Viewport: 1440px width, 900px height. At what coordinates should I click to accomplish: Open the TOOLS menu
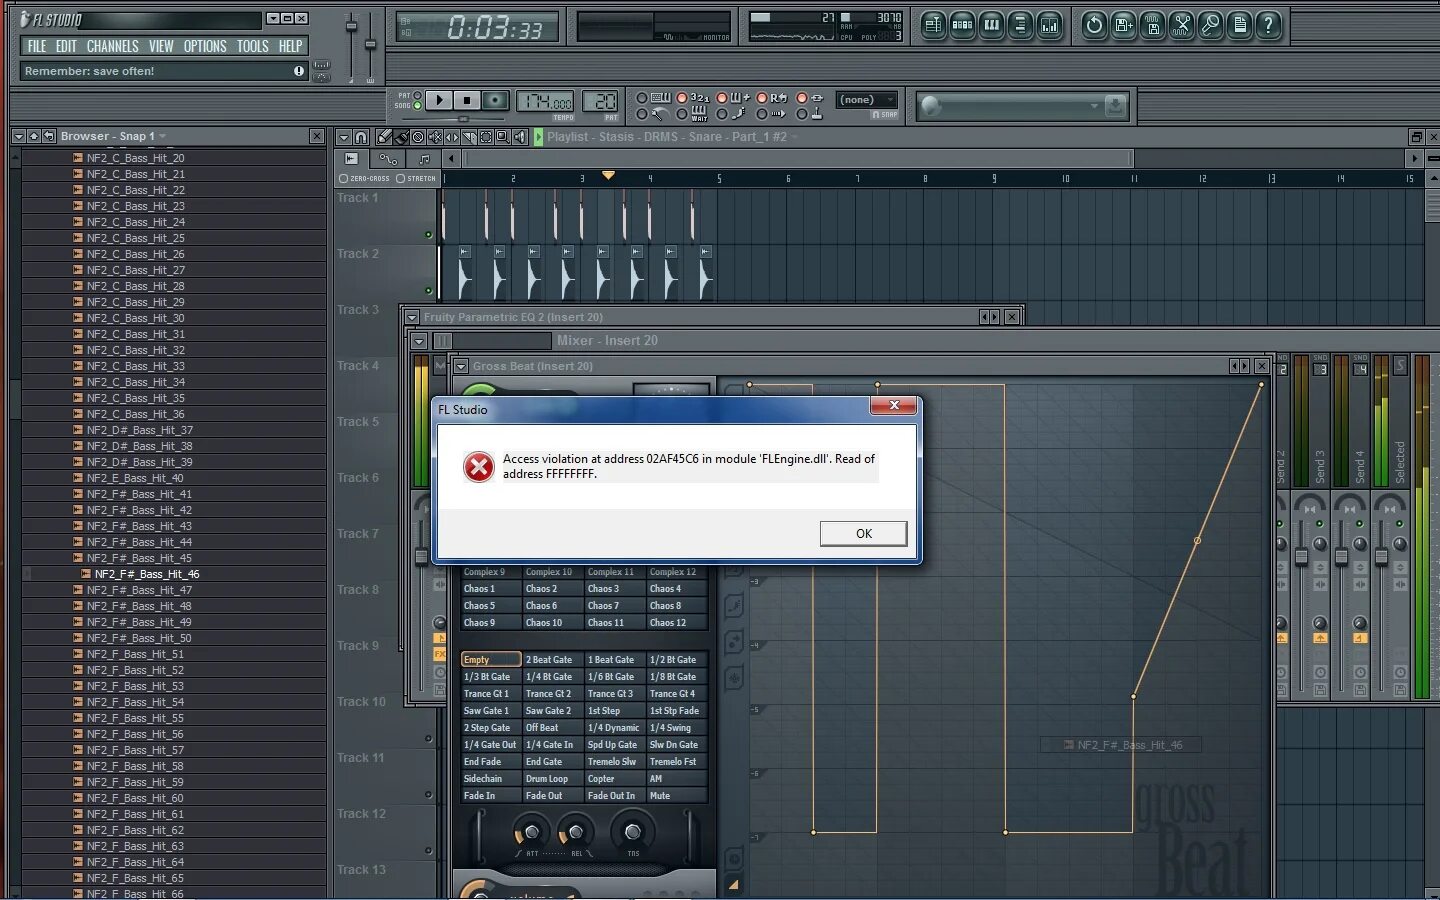[x=252, y=46]
